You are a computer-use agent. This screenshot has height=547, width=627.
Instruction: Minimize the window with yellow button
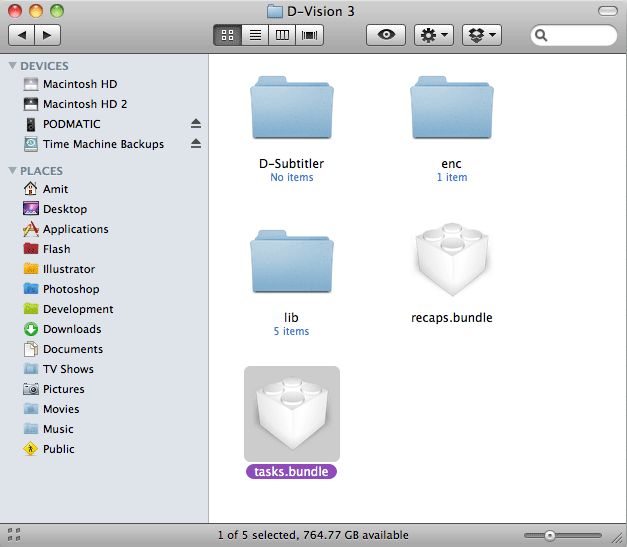coord(36,11)
